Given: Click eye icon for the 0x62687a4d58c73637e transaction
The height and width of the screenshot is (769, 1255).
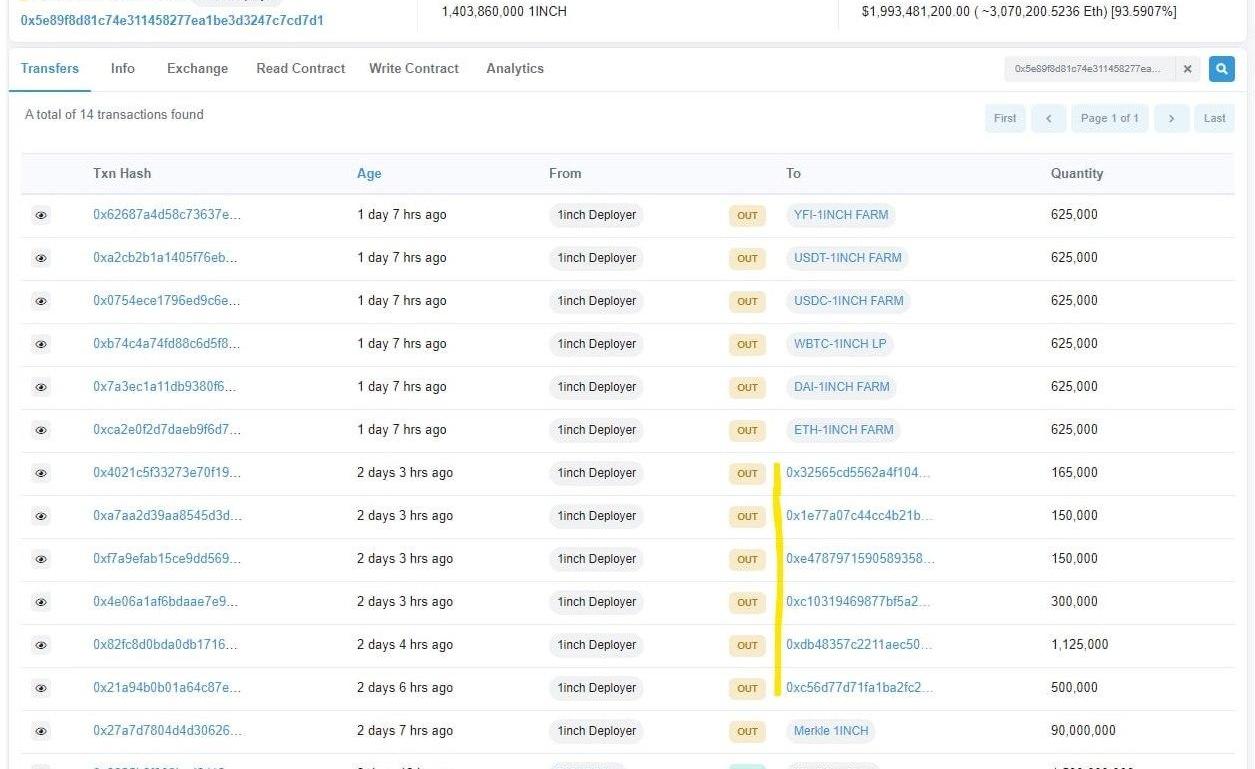Looking at the screenshot, I should (x=41, y=215).
